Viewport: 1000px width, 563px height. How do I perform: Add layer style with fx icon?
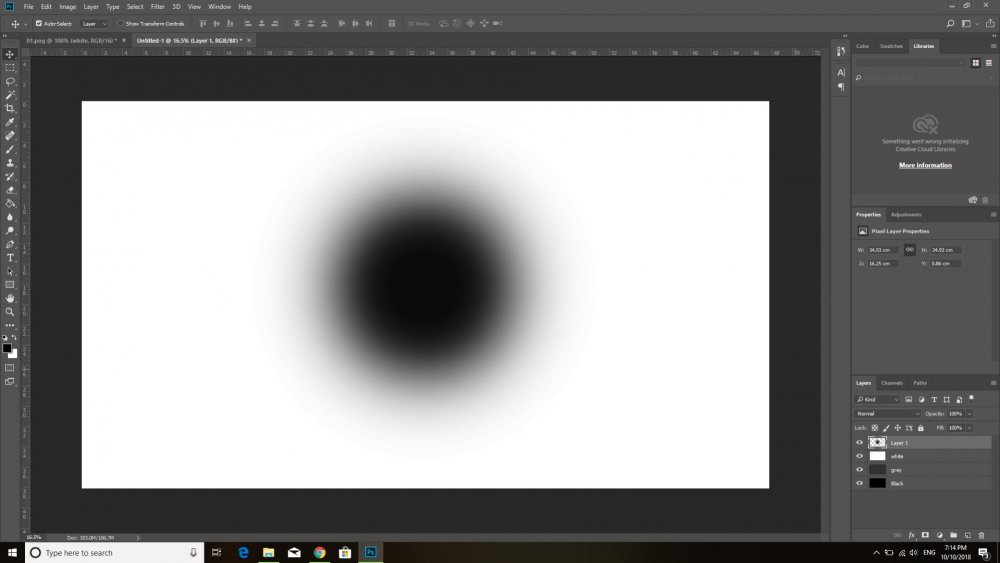911,535
